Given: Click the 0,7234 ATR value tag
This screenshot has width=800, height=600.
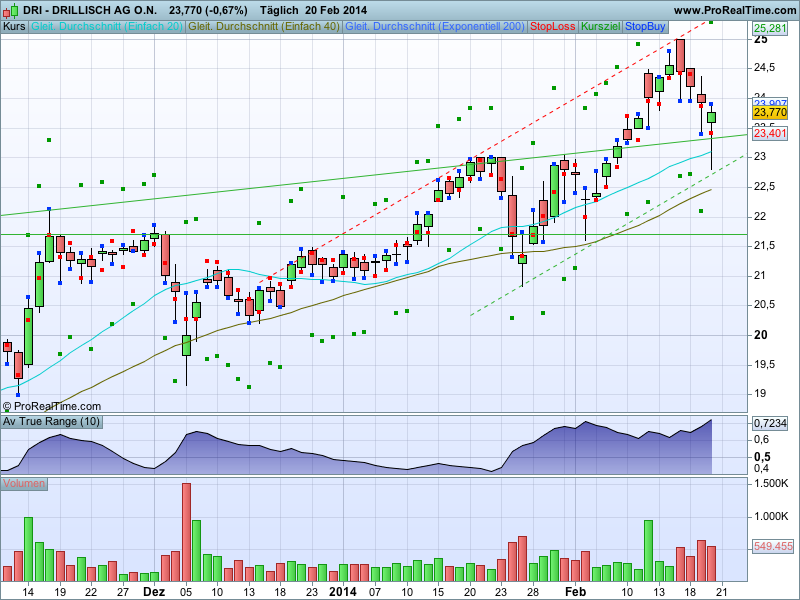Looking at the screenshot, I should [x=770, y=423].
